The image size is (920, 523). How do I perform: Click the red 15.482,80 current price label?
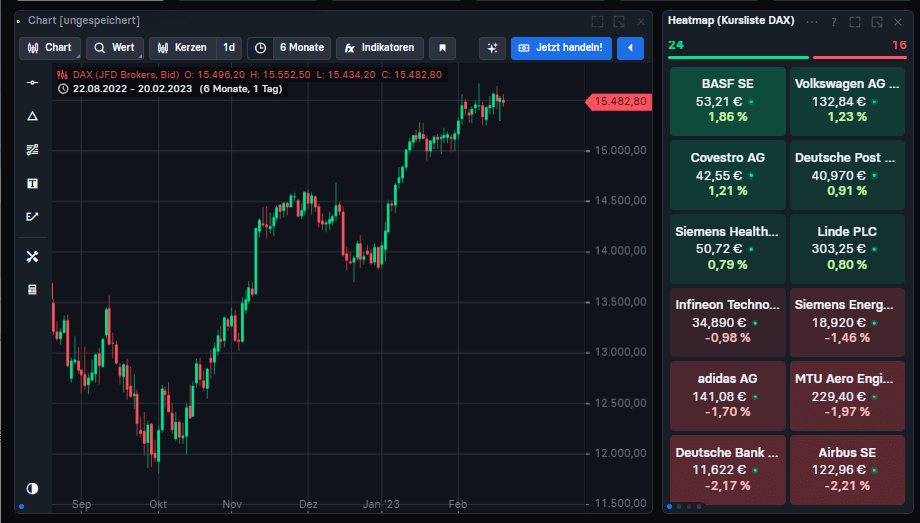(619, 102)
